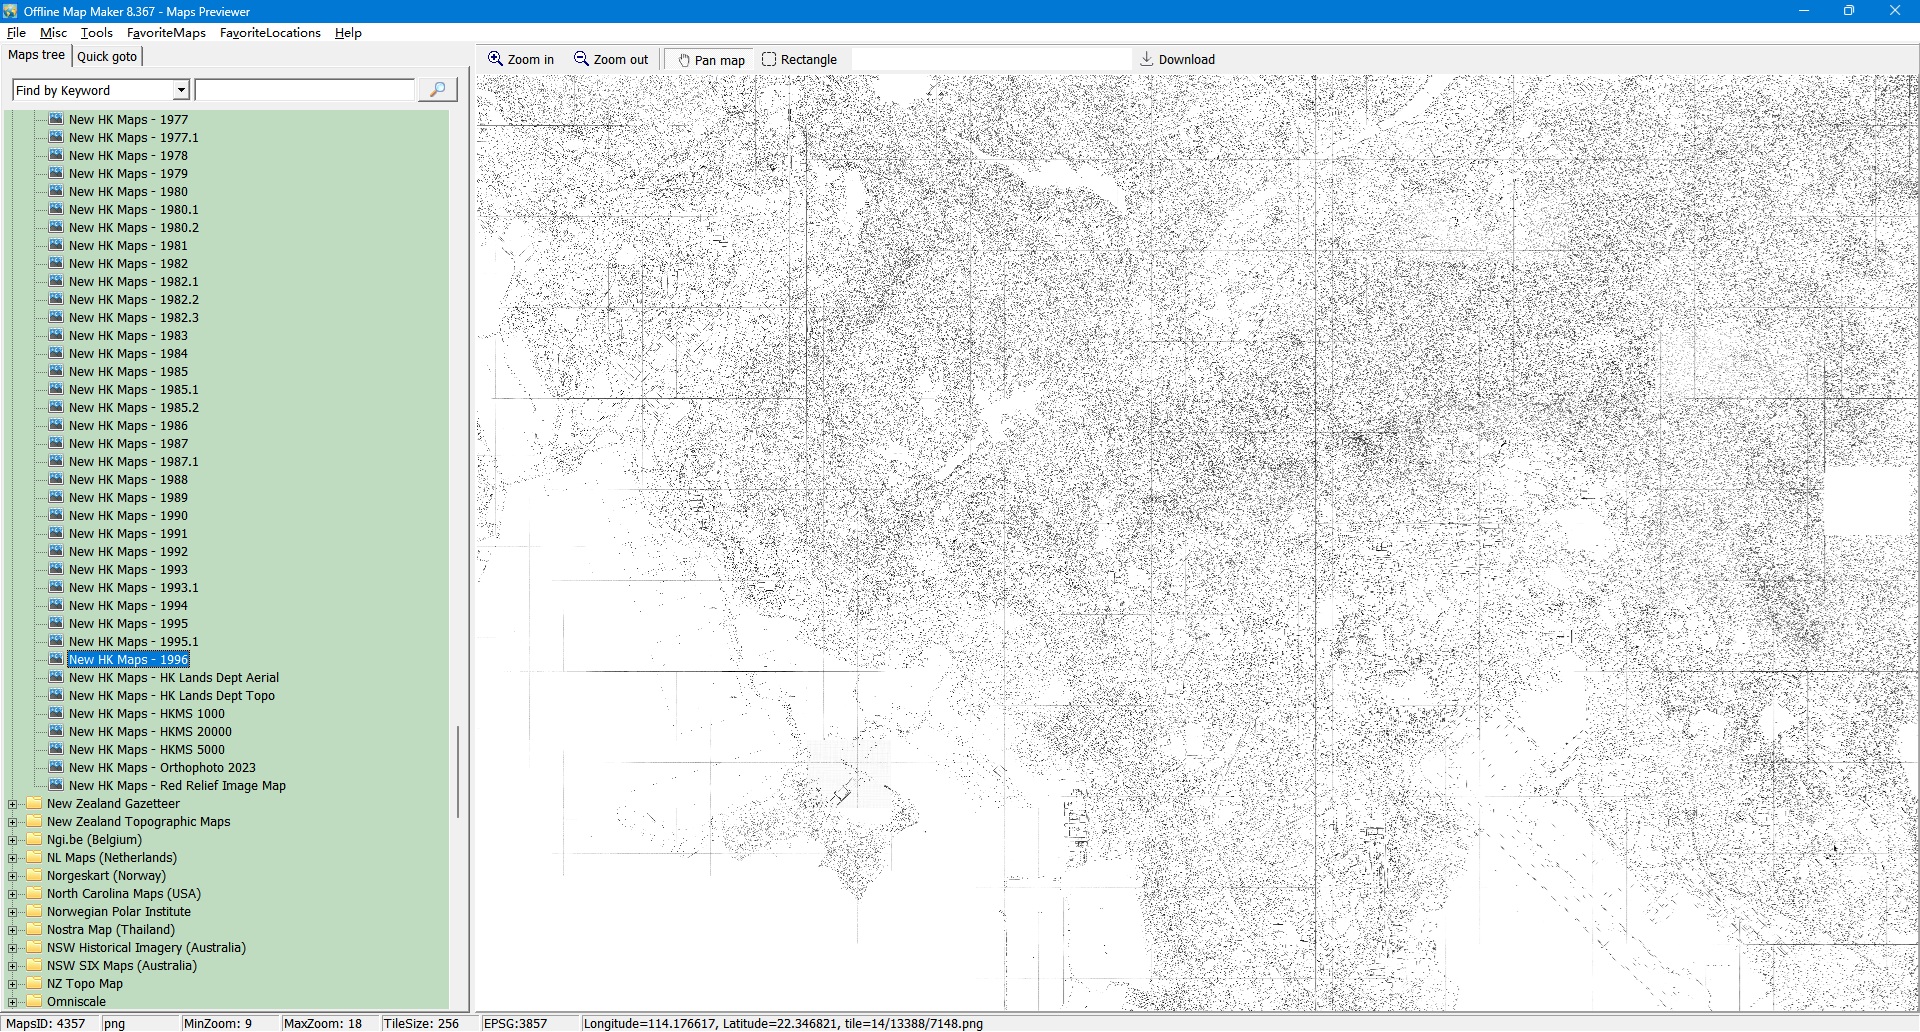Switch to the Quick goto tab
The width and height of the screenshot is (1920, 1032).
coord(107,56)
